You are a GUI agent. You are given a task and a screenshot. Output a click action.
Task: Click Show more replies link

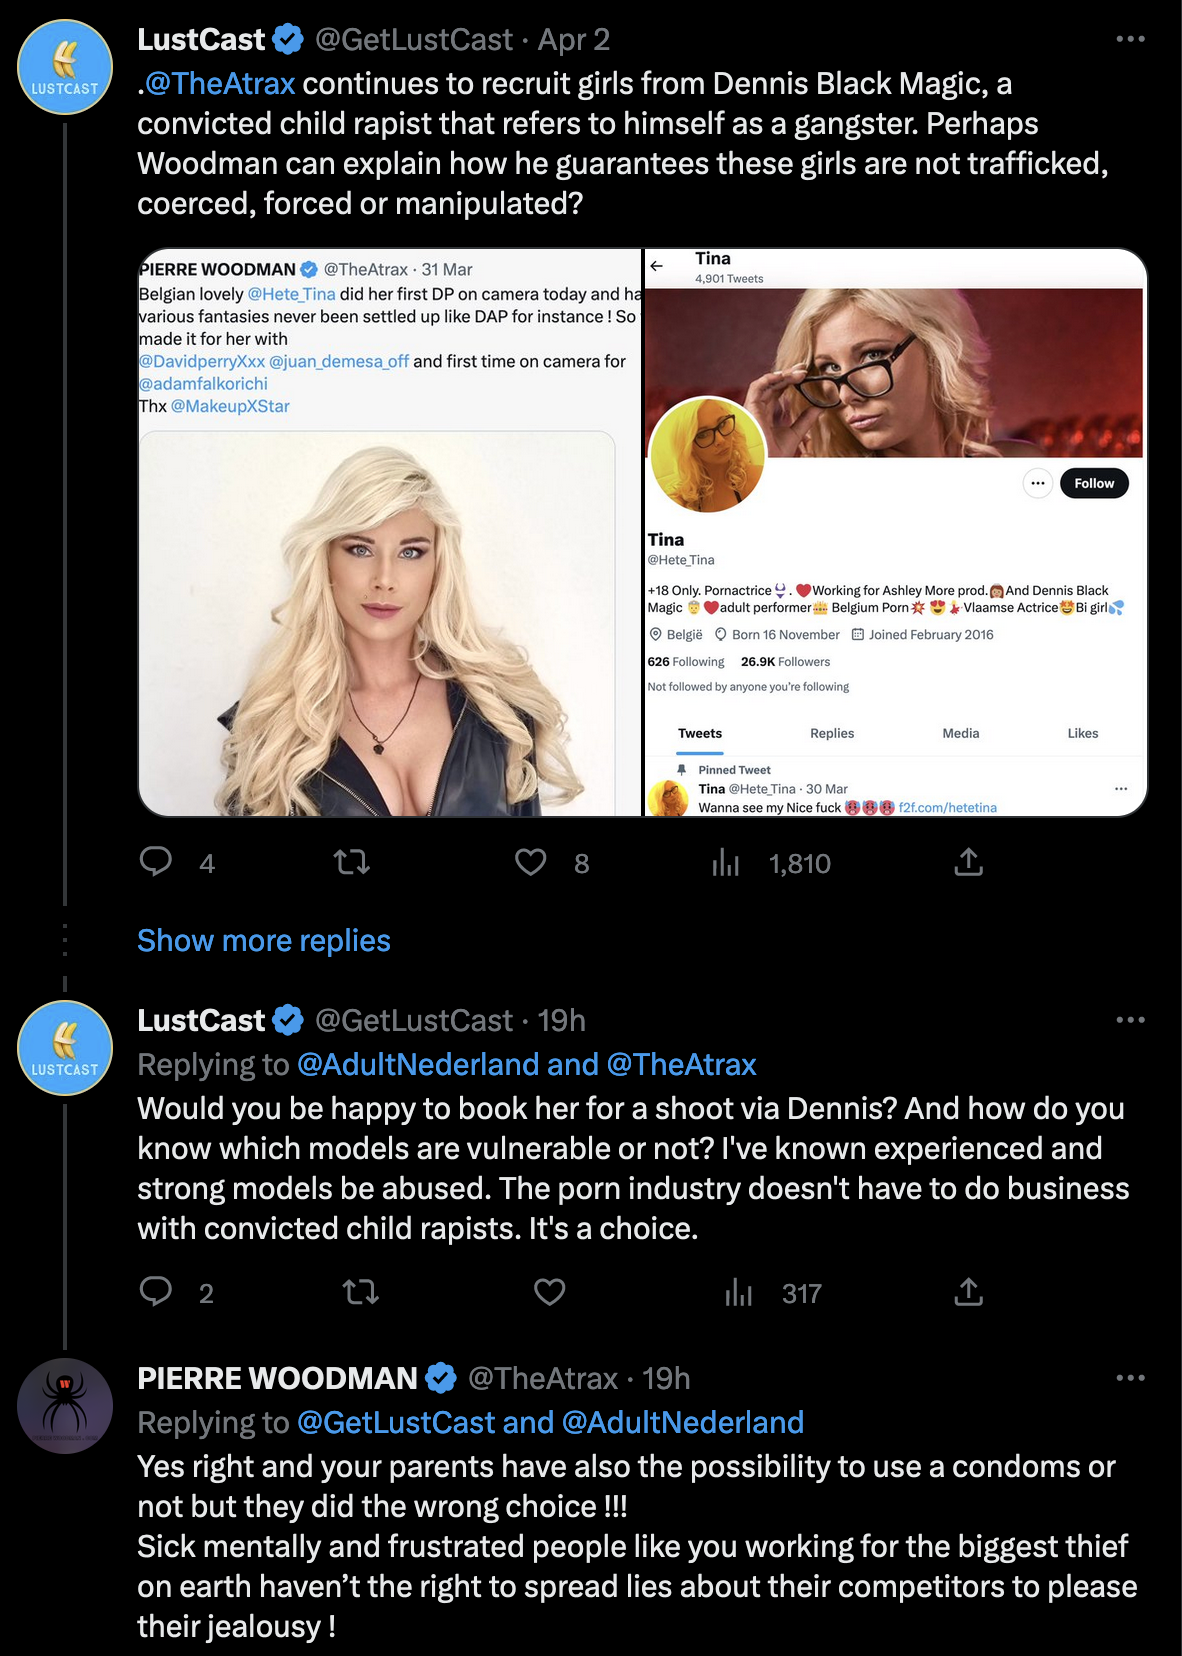pyautogui.click(x=264, y=940)
